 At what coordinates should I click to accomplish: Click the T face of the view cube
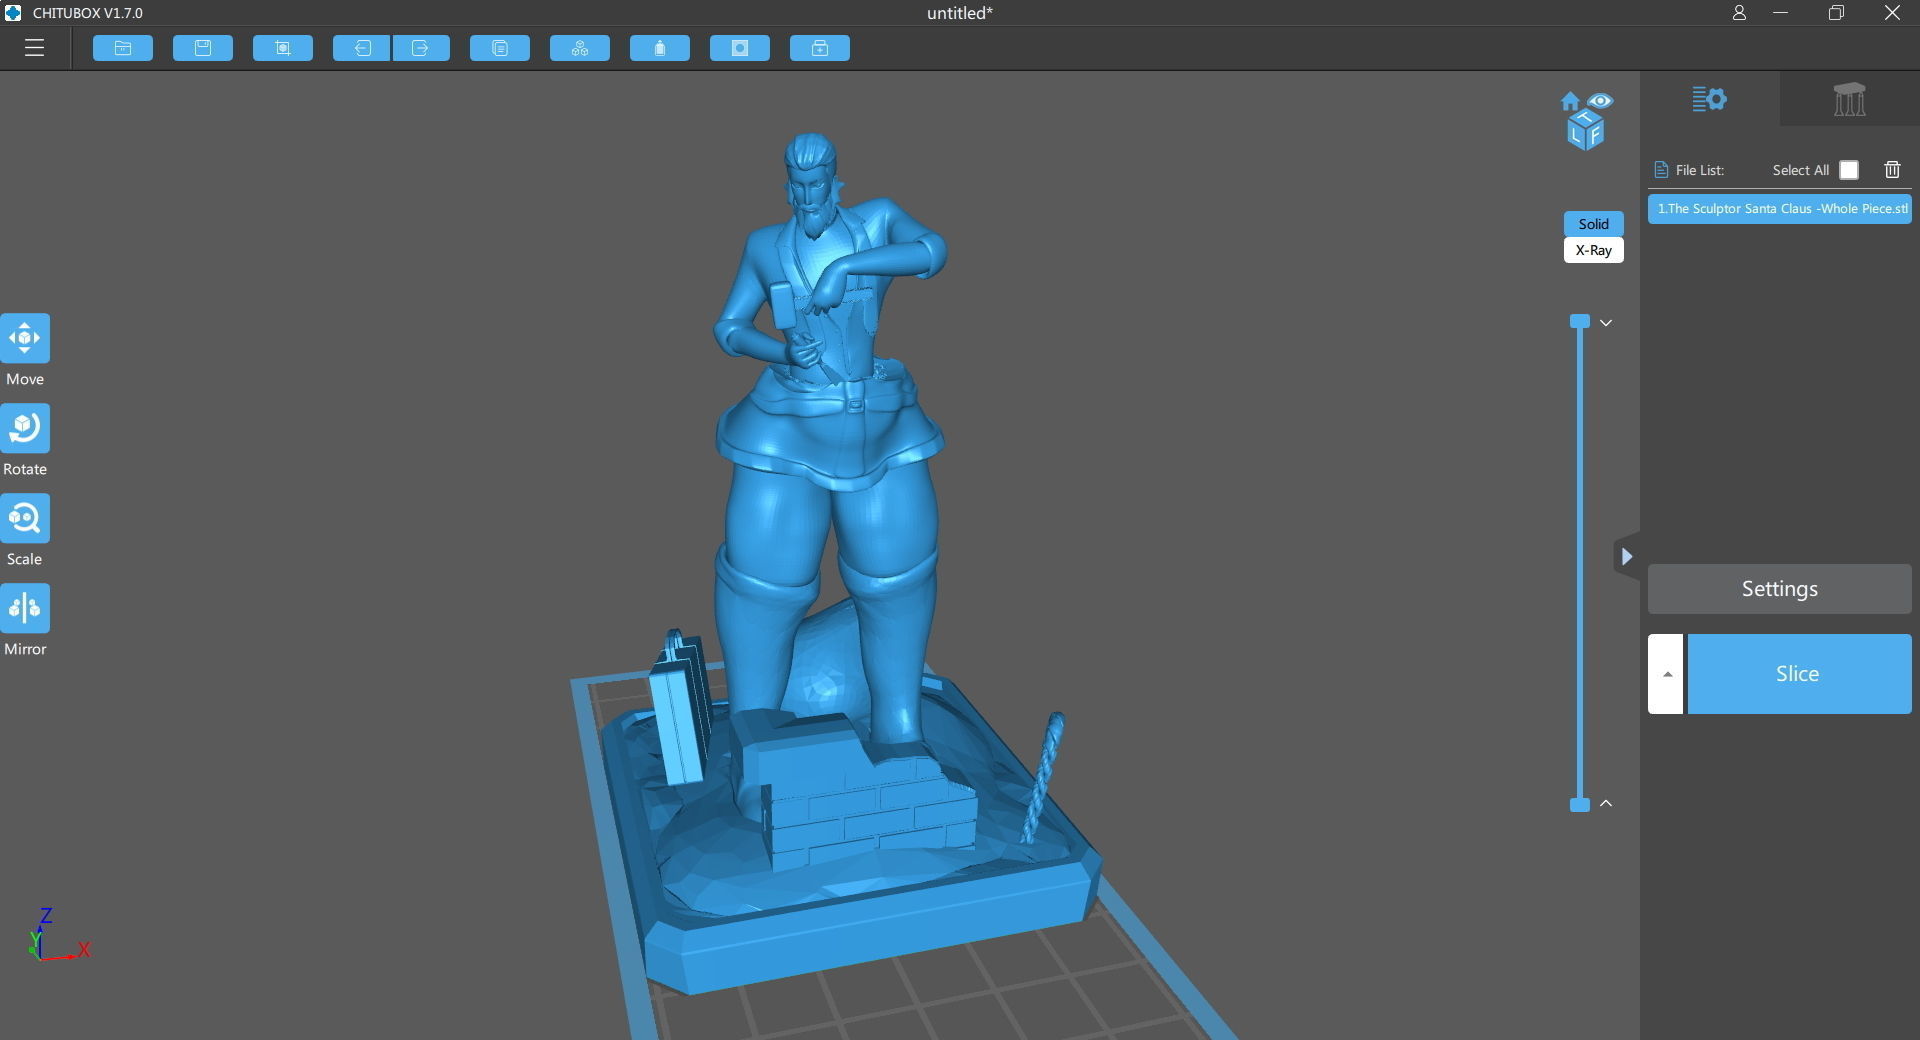tap(1586, 117)
